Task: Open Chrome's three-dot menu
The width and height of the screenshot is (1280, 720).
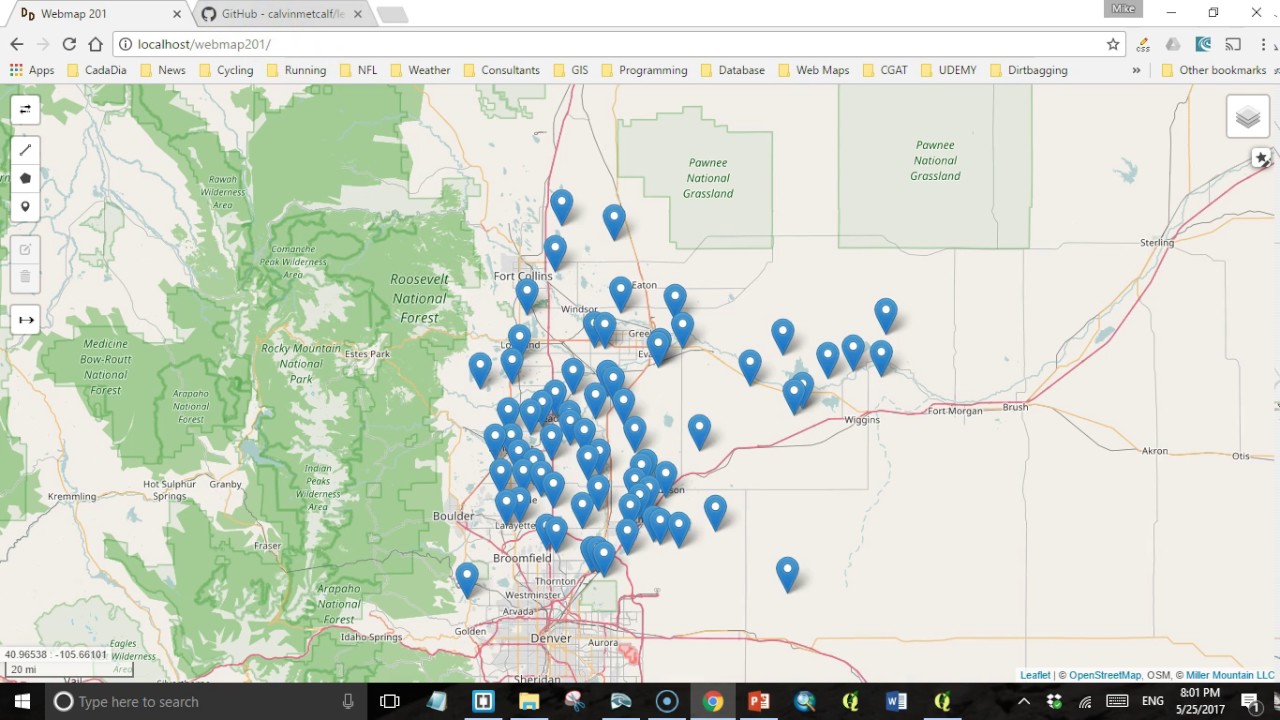Action: (1262, 44)
